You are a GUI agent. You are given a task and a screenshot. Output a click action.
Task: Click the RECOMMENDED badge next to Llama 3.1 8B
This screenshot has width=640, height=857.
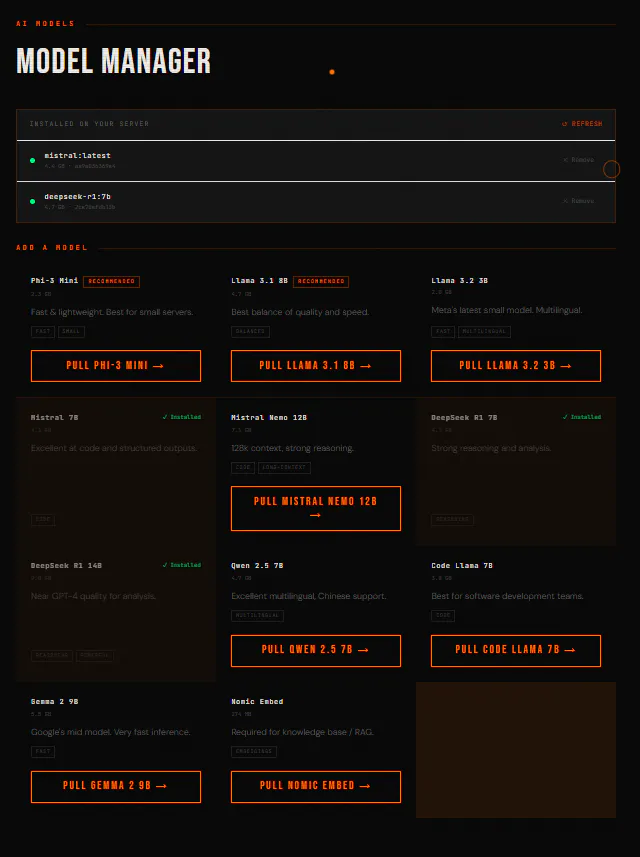[321, 281]
